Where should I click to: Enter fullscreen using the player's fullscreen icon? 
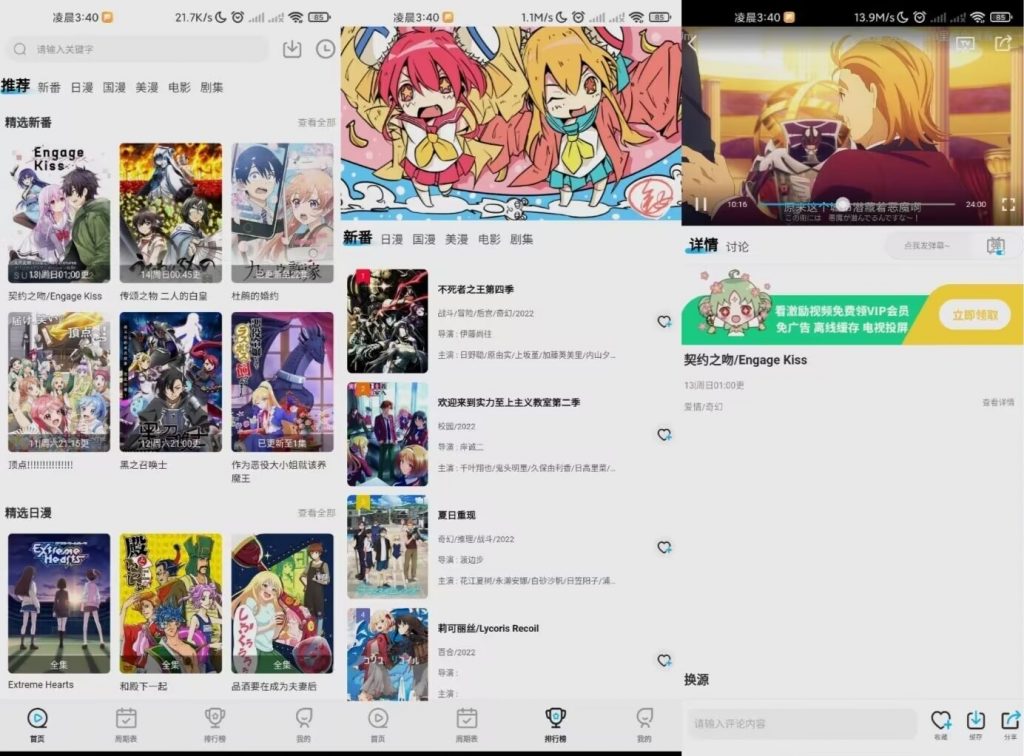point(1010,206)
